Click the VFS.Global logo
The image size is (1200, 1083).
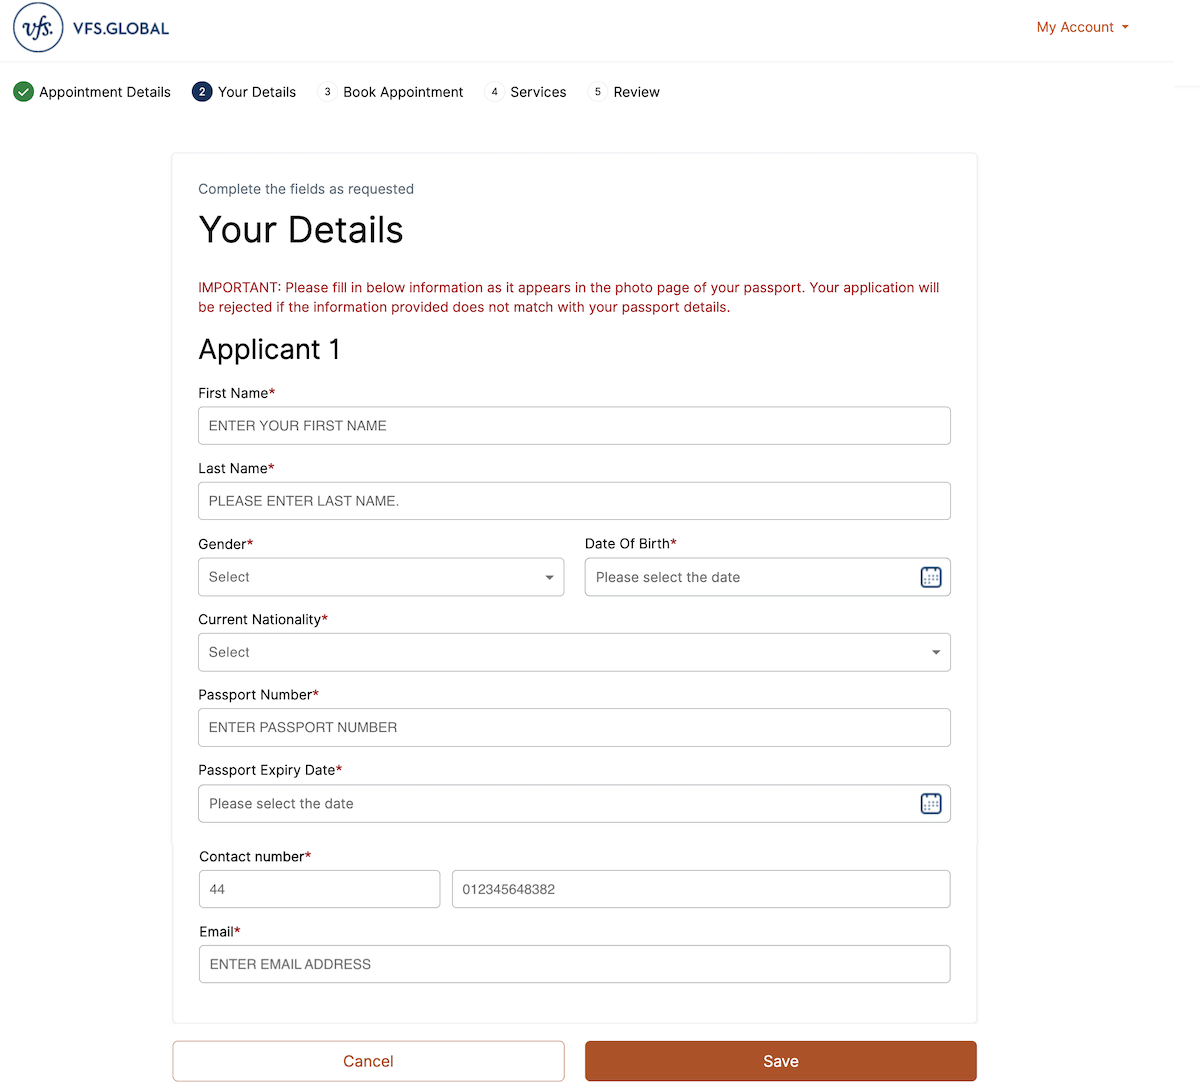pyautogui.click(x=90, y=27)
